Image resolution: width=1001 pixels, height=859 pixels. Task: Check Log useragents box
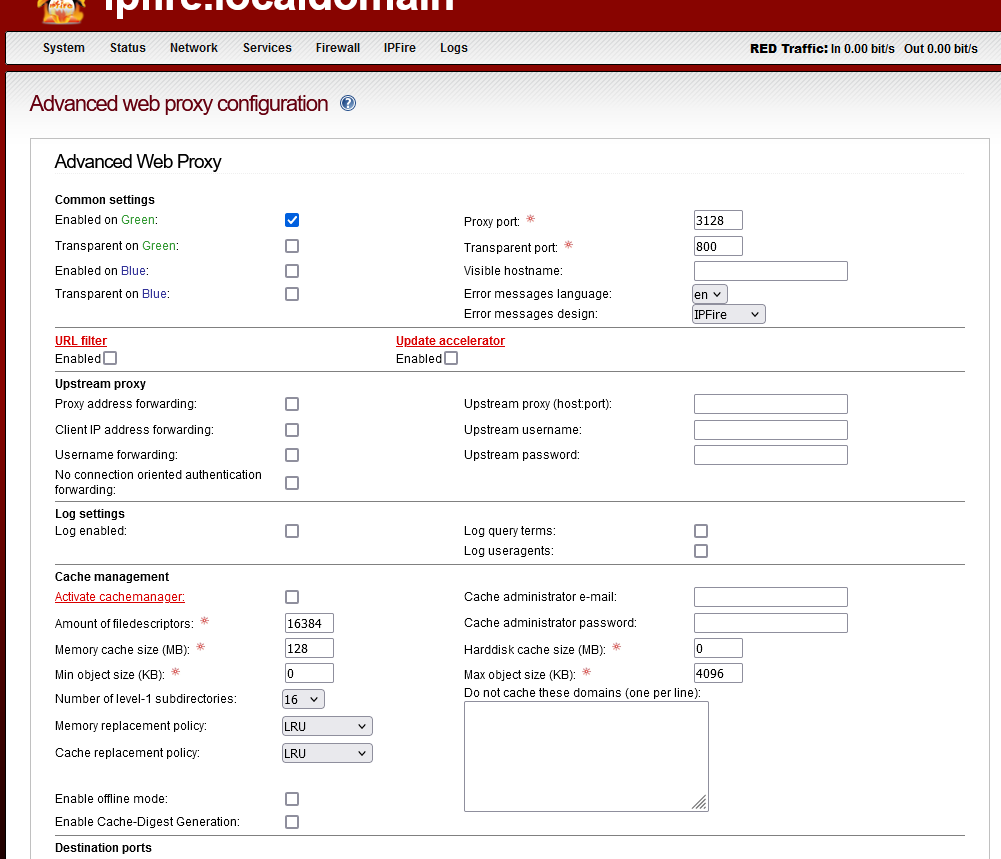[701, 551]
